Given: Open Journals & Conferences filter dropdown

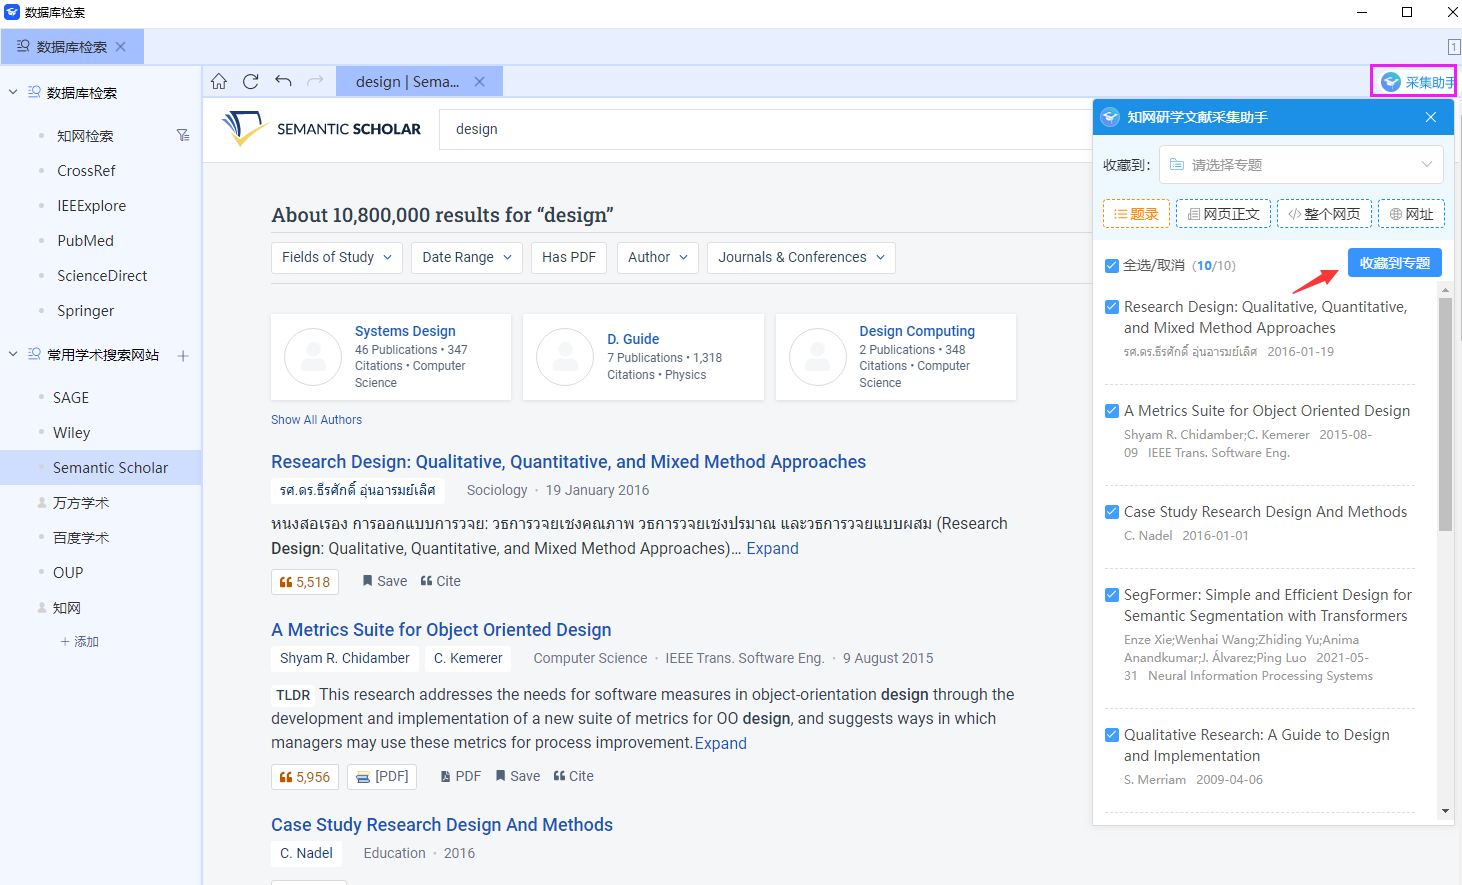Looking at the screenshot, I should [801, 257].
